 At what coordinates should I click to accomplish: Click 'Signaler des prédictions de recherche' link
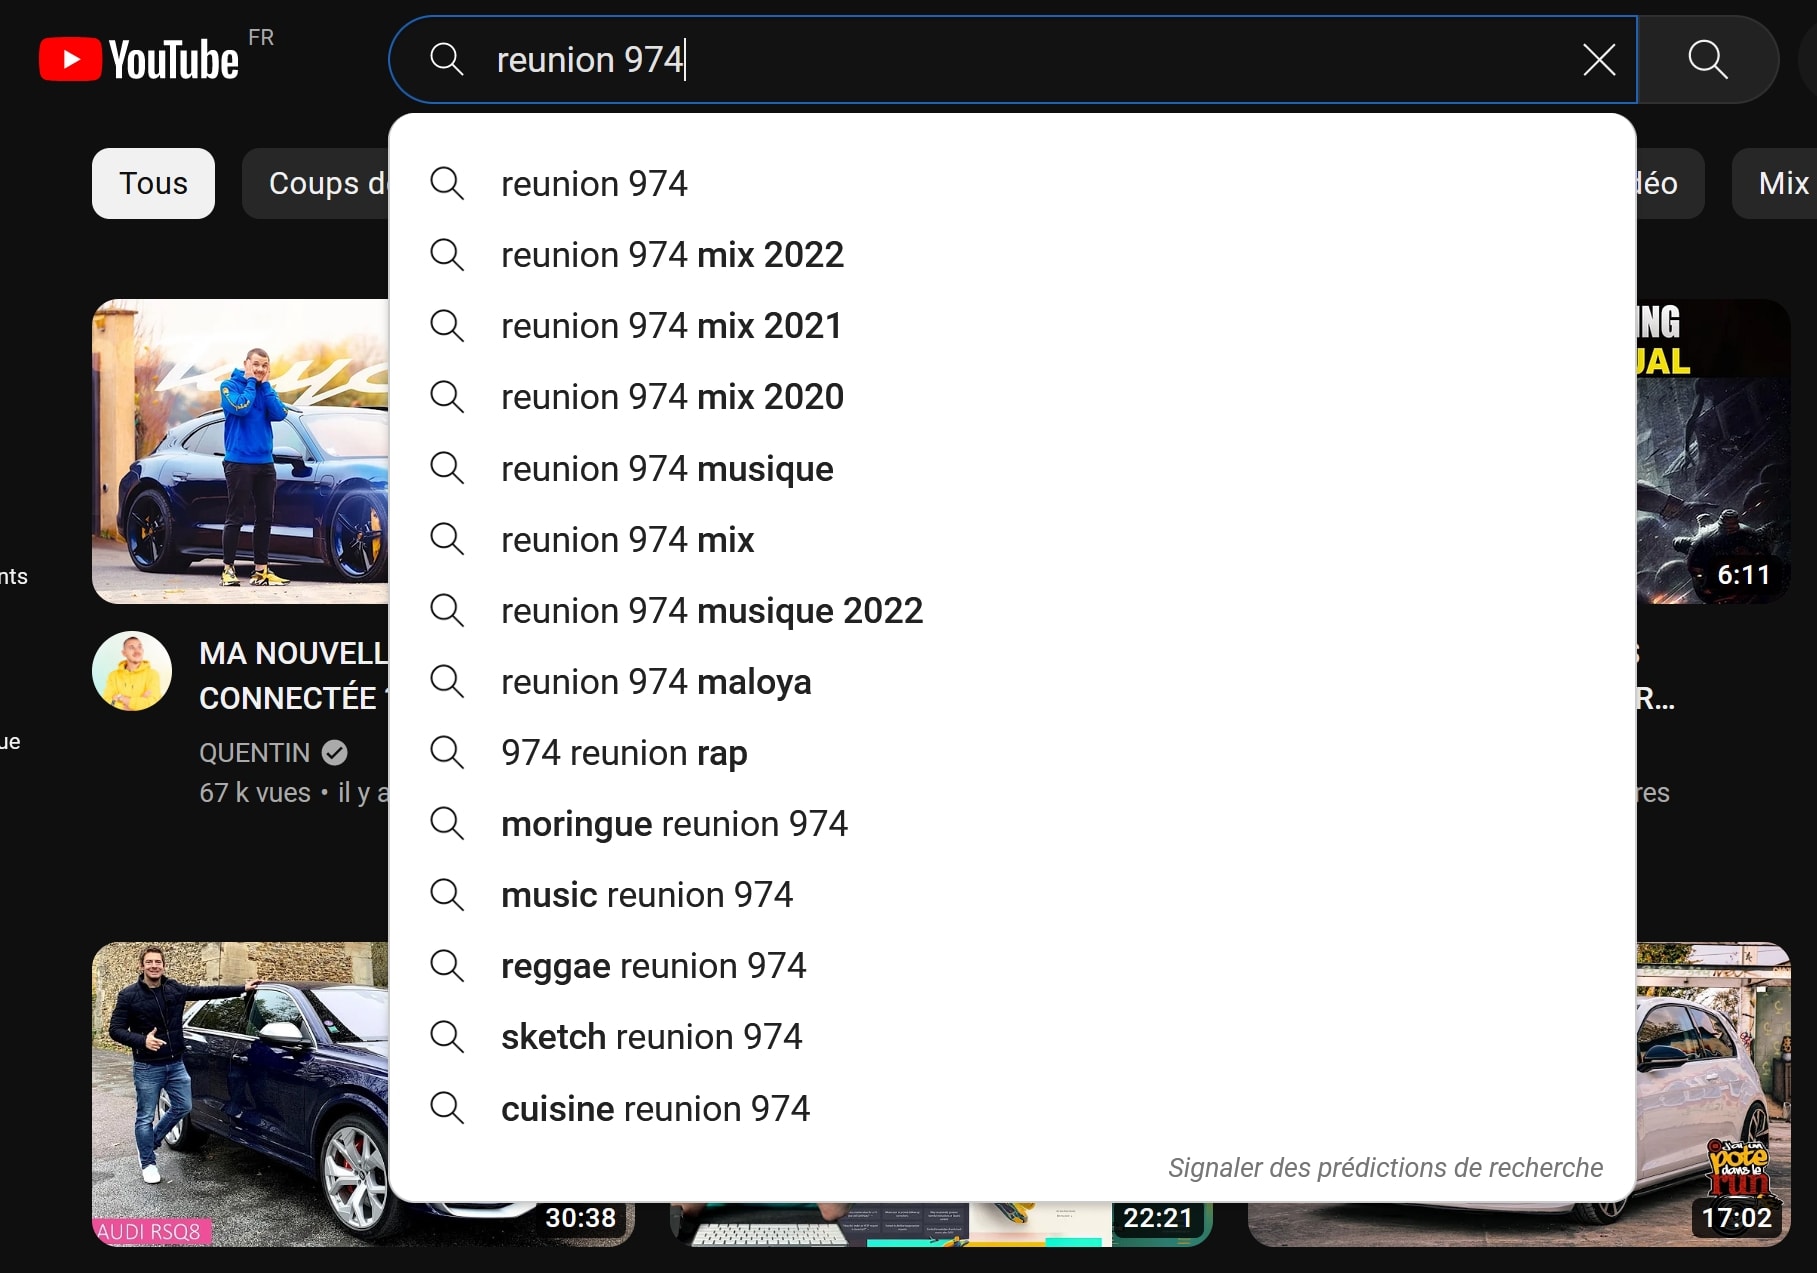[1385, 1168]
